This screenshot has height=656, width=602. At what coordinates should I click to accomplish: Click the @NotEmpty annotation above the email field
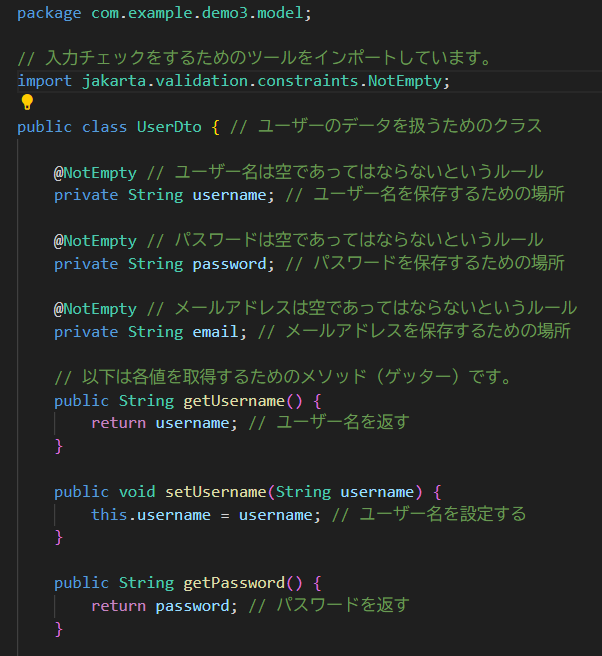click(95, 308)
